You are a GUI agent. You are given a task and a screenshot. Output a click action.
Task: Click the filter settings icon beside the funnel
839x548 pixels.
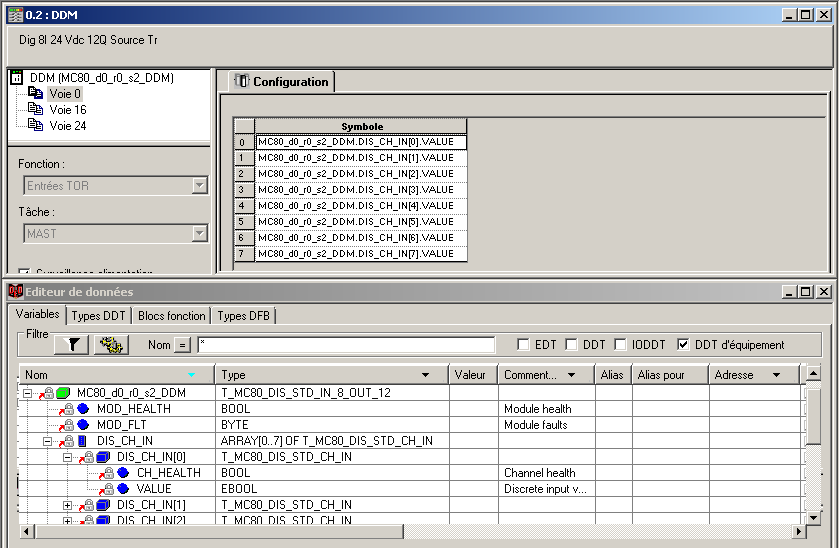[111, 345]
